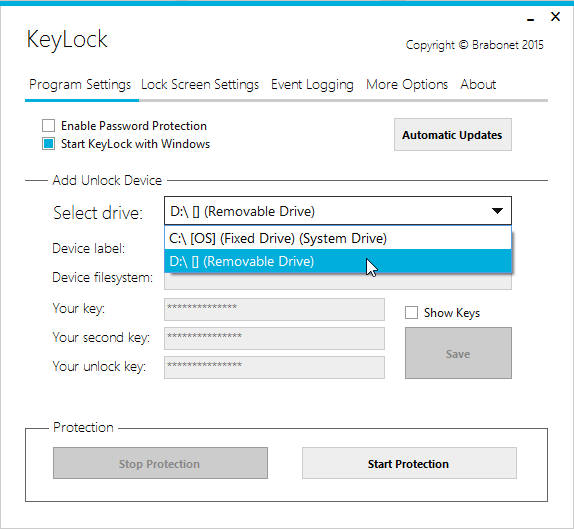Focus the Your second key field
Screen dimensions: 574x529
274,339
